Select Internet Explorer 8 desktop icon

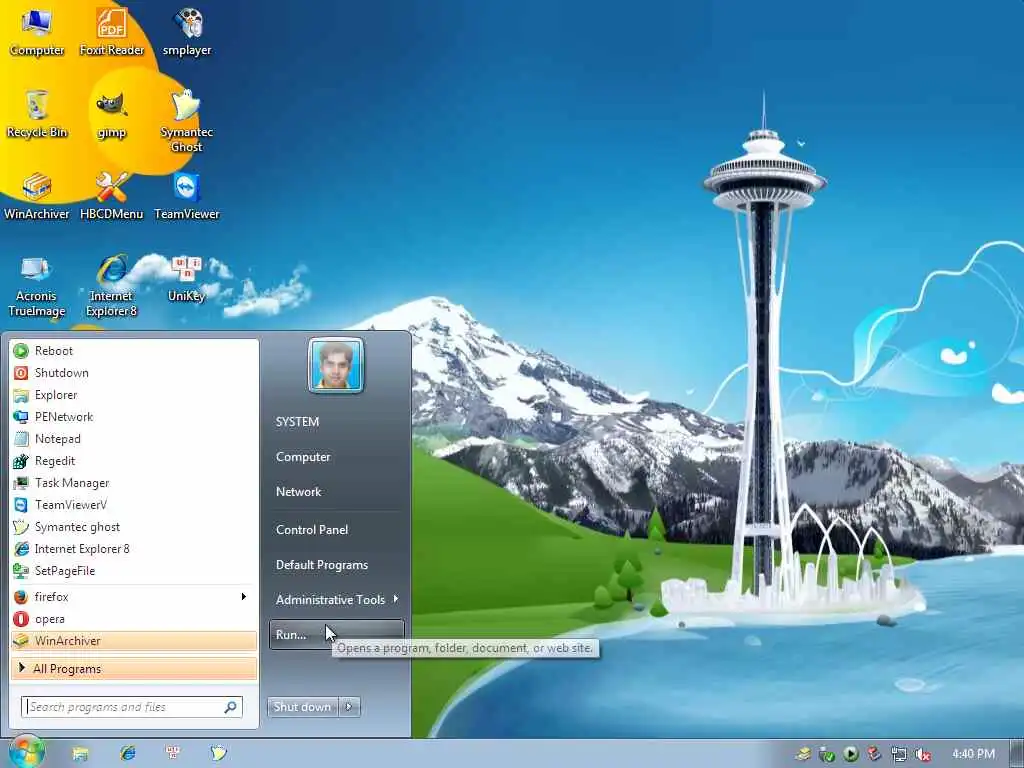click(x=112, y=286)
